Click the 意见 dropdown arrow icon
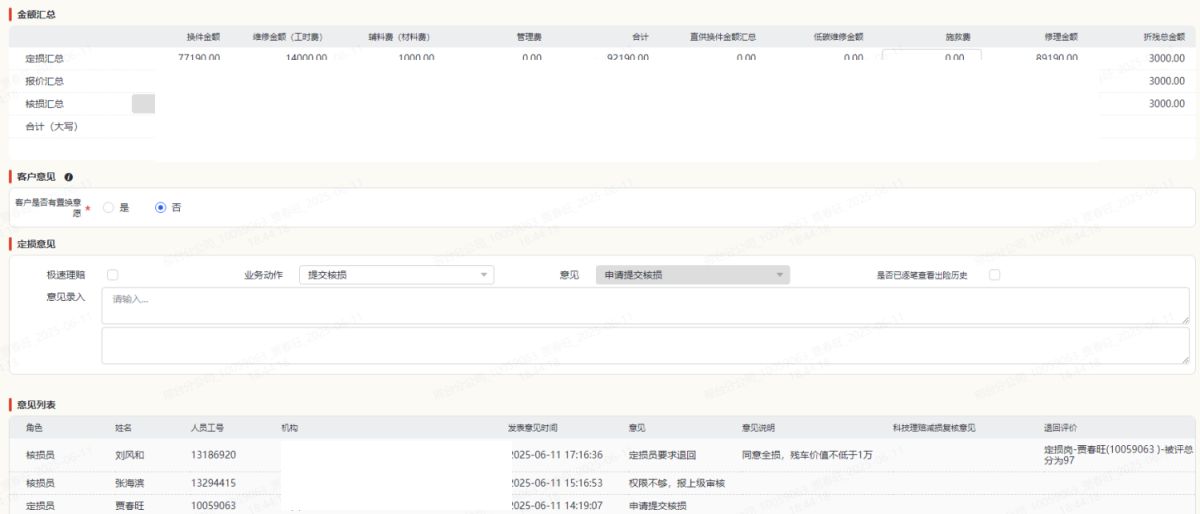 pyautogui.click(x=779, y=275)
